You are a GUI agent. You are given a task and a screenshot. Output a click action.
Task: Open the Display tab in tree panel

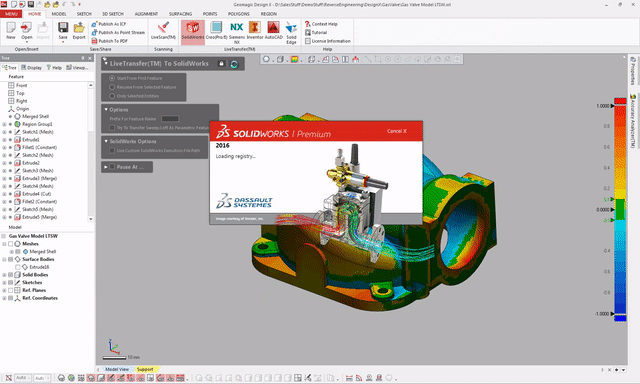(31, 67)
